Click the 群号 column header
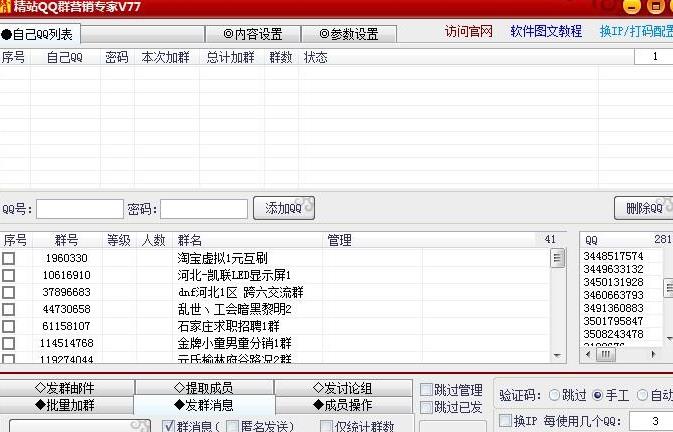This screenshot has height=432, width=673. tap(67, 240)
